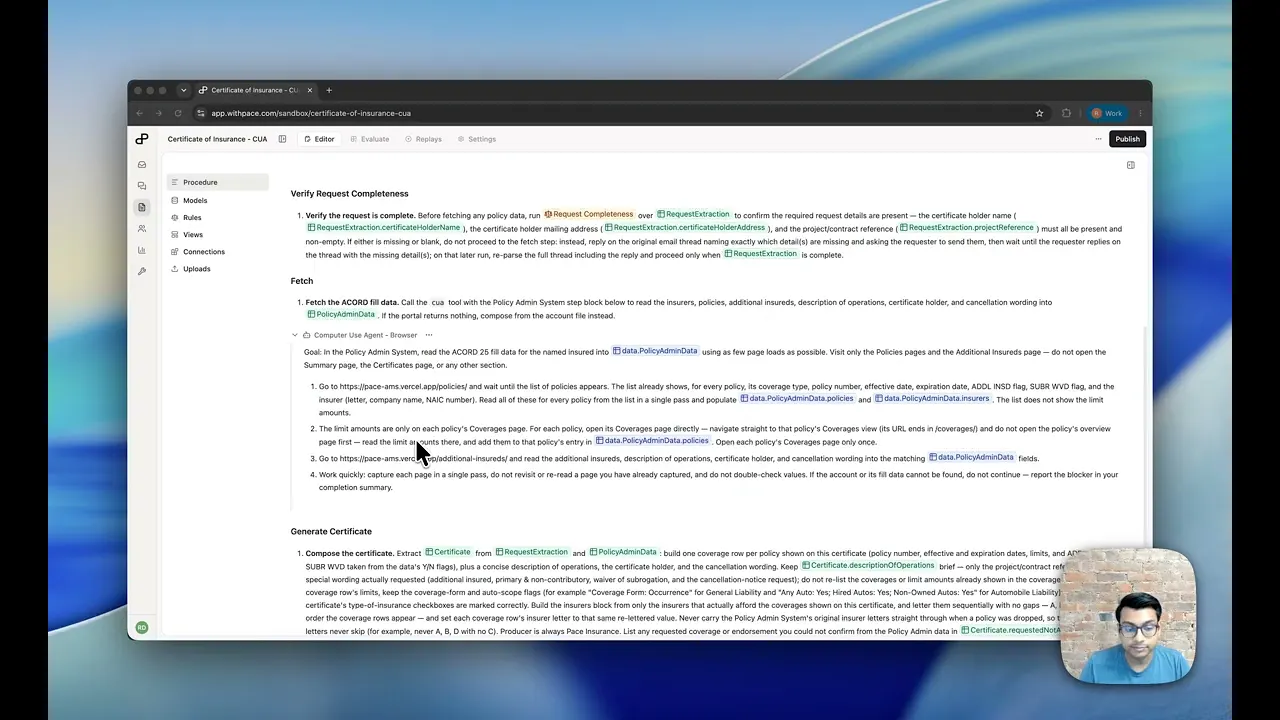
Task: Open the Computer Use Agent block options menu
Action: (x=429, y=335)
